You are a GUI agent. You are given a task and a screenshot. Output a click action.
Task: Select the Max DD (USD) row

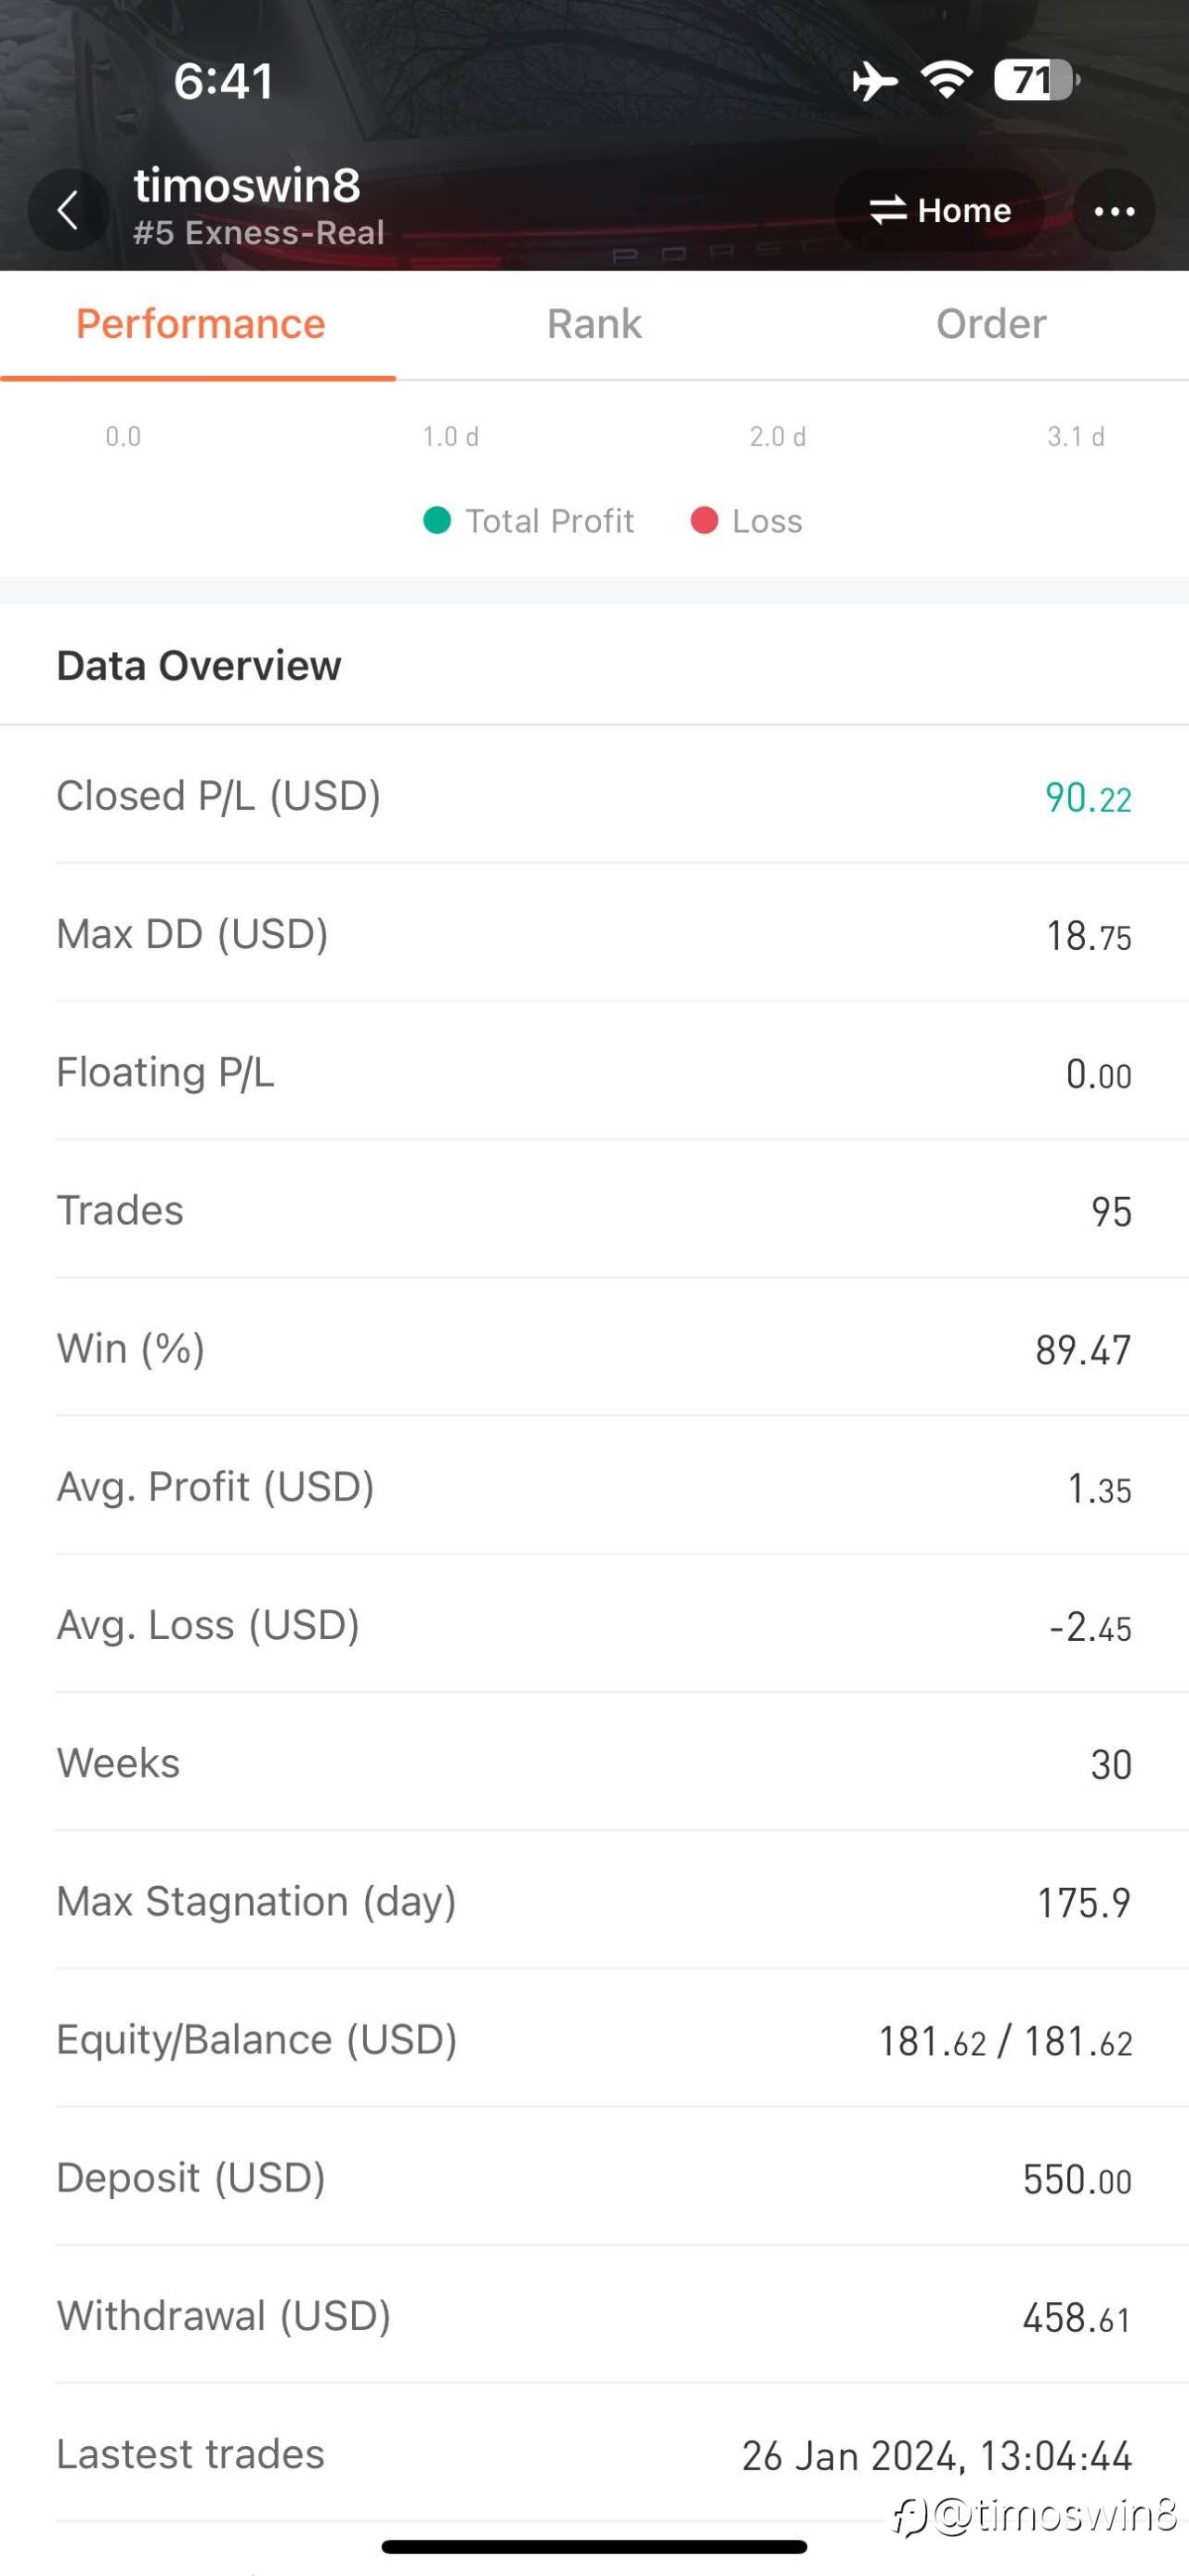tap(594, 935)
